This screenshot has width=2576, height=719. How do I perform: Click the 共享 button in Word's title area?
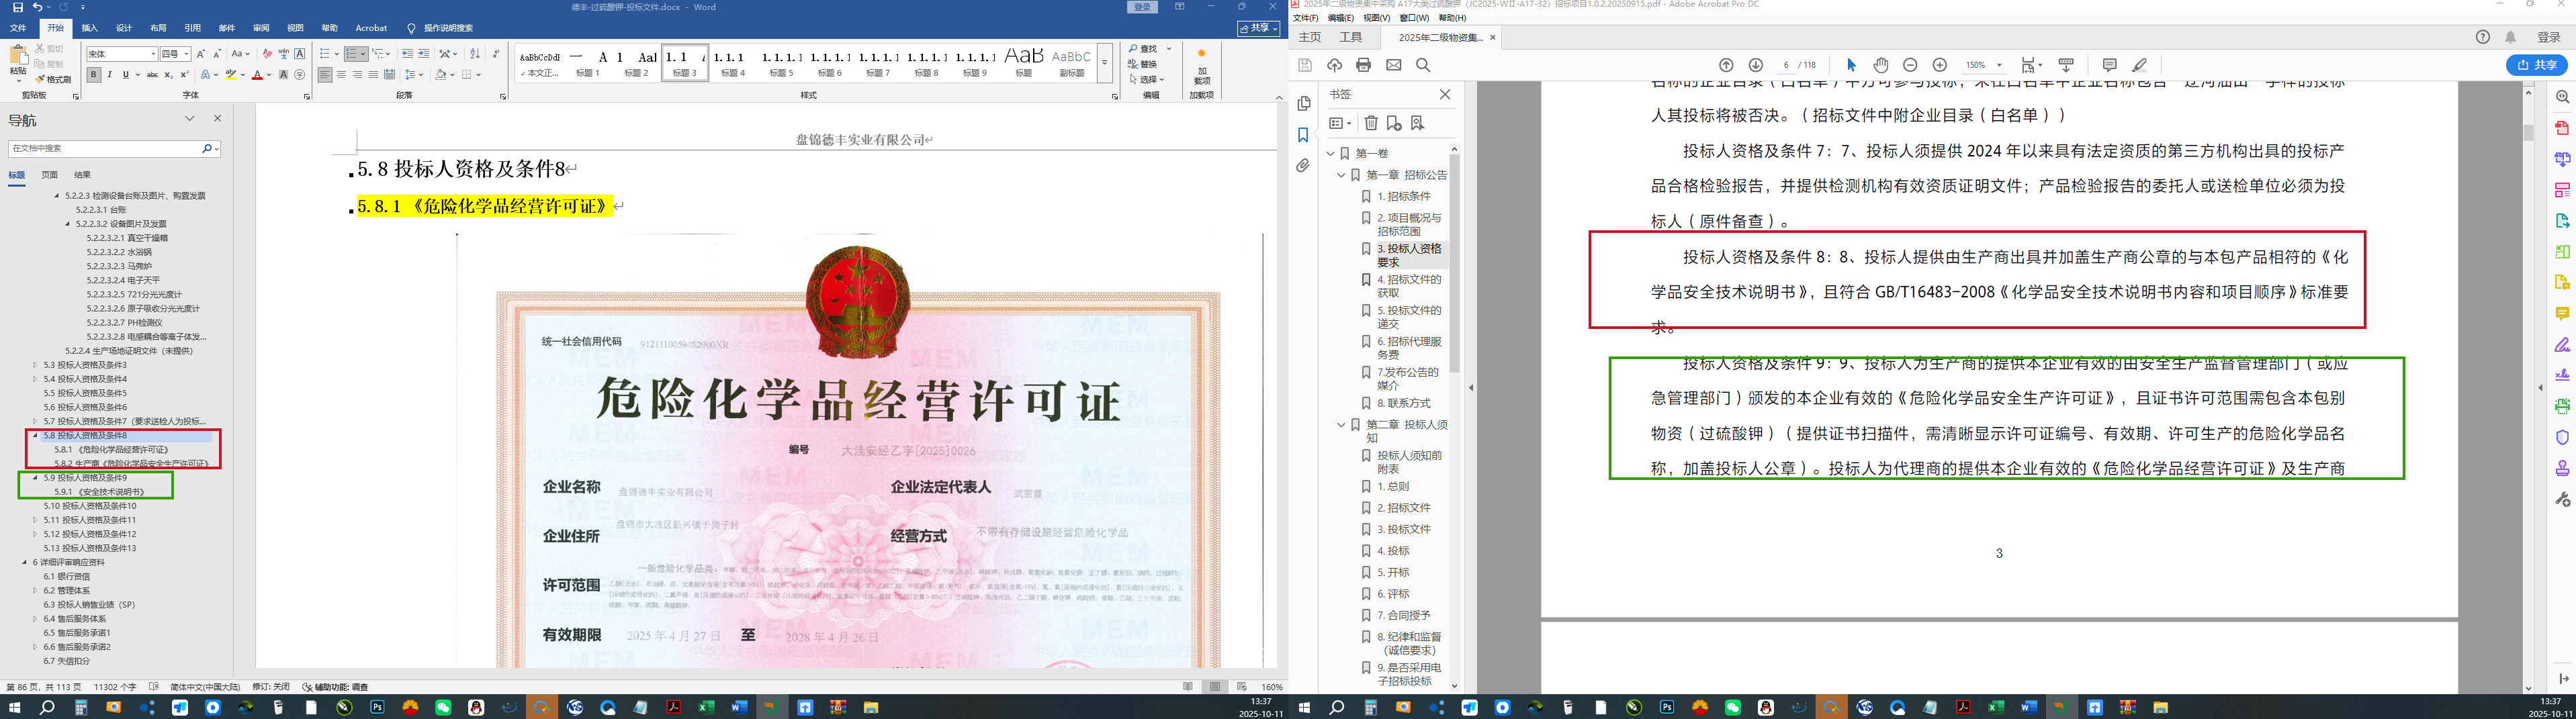(1258, 28)
